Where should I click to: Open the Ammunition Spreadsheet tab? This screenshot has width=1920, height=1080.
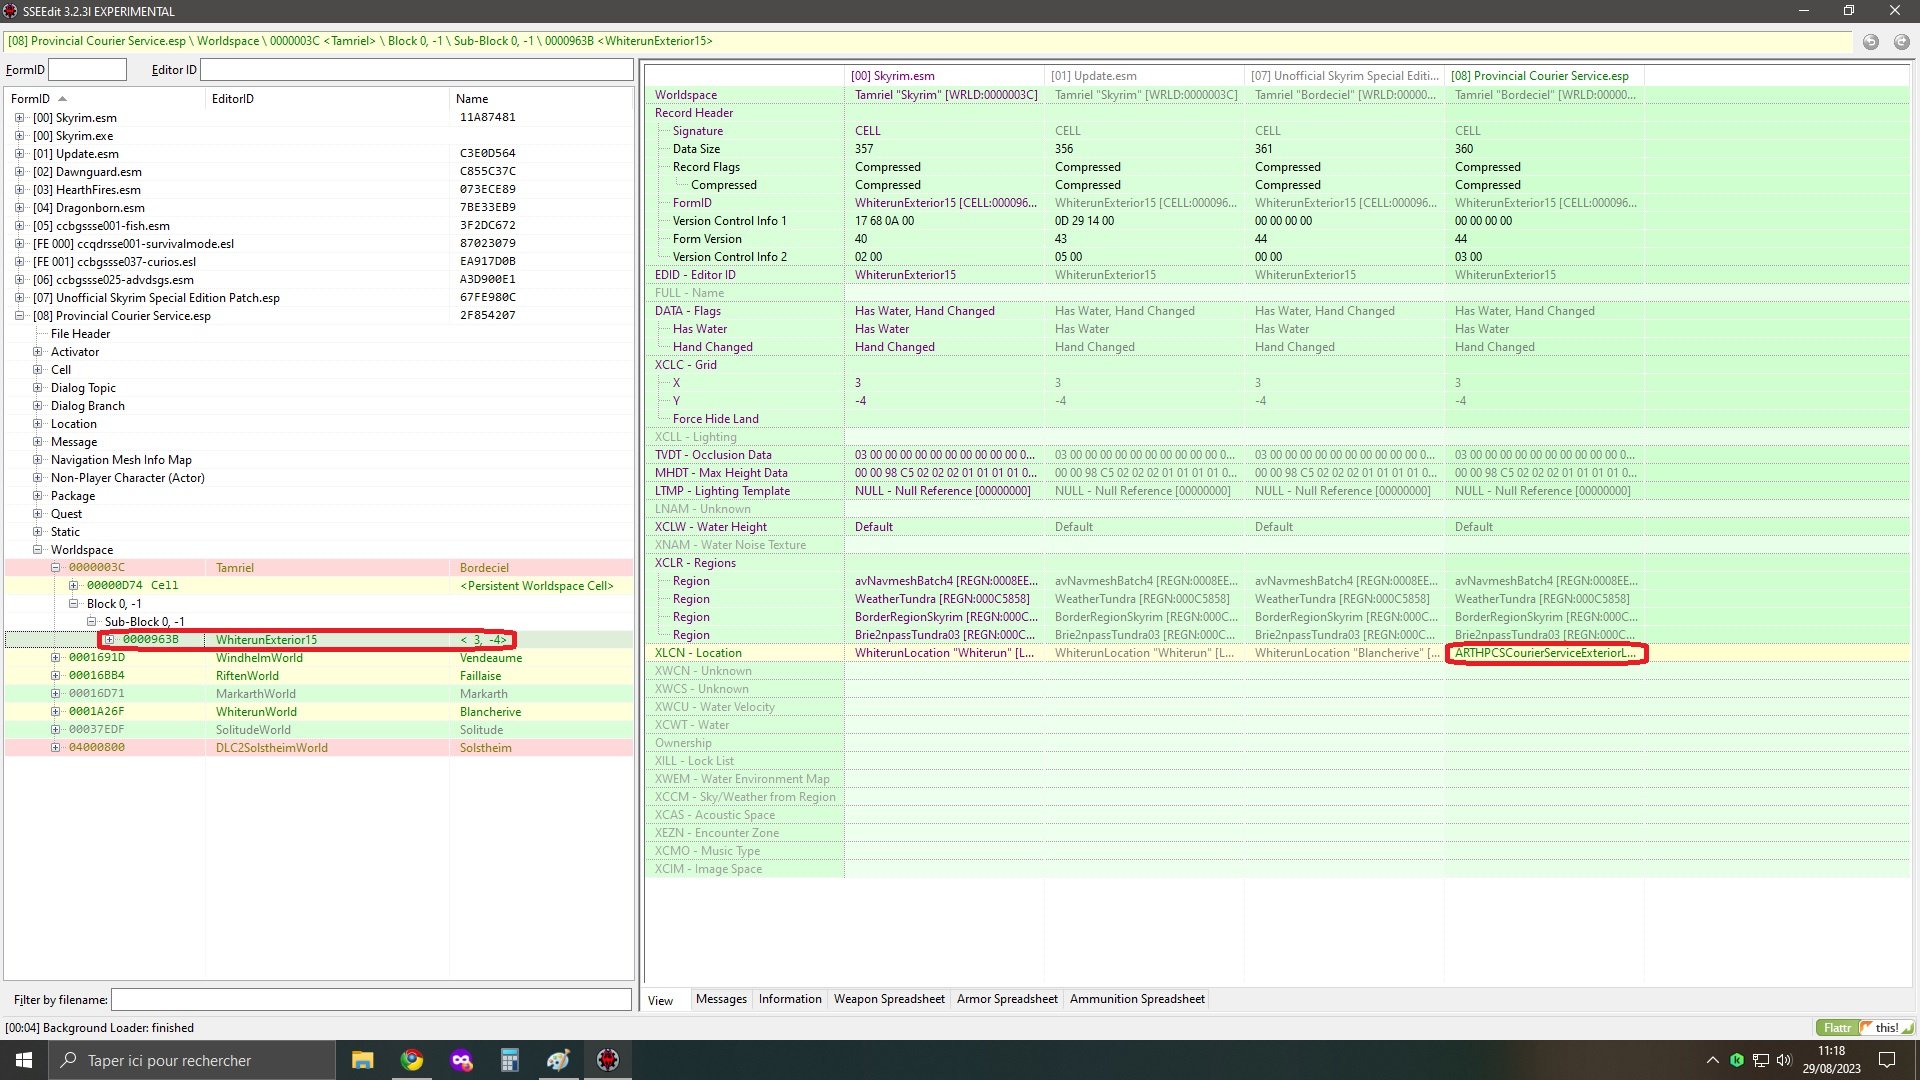click(1137, 999)
